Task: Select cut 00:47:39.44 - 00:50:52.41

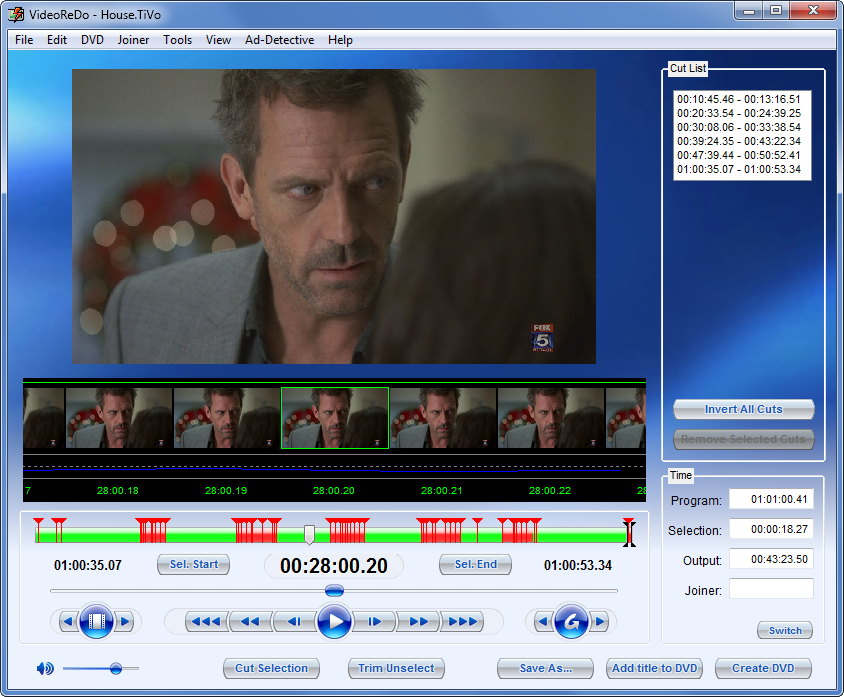Action: point(738,155)
